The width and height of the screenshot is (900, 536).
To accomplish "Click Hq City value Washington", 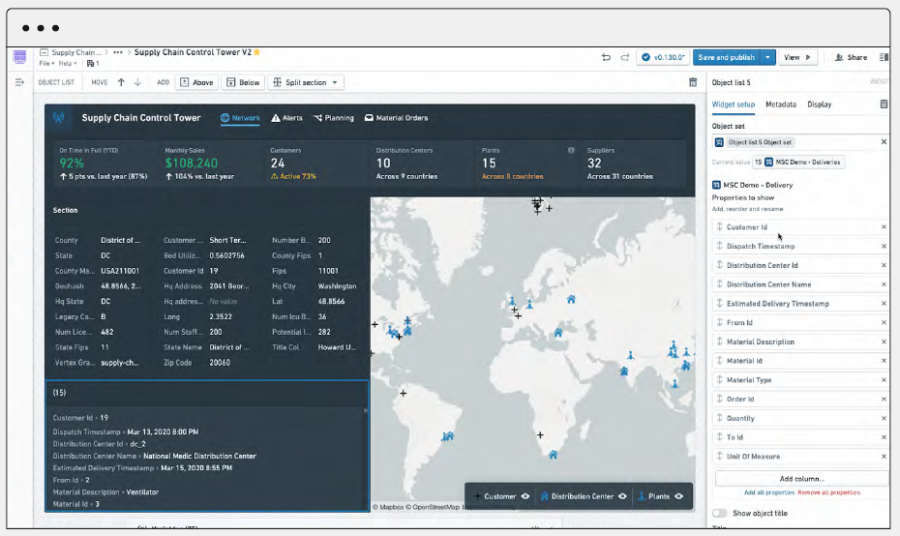I will (337, 286).
